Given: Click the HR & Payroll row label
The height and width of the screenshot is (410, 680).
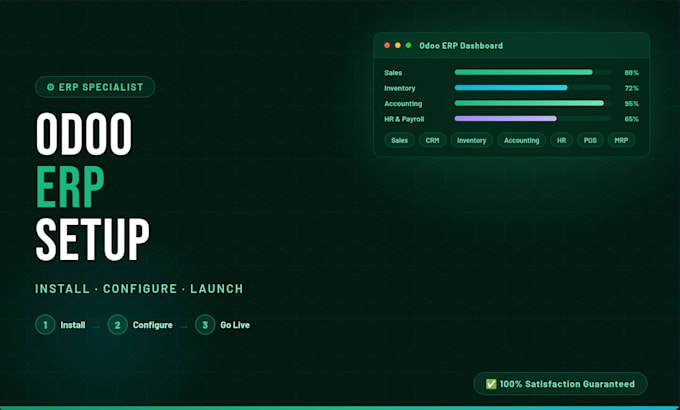Looking at the screenshot, I should pyautogui.click(x=404, y=119).
